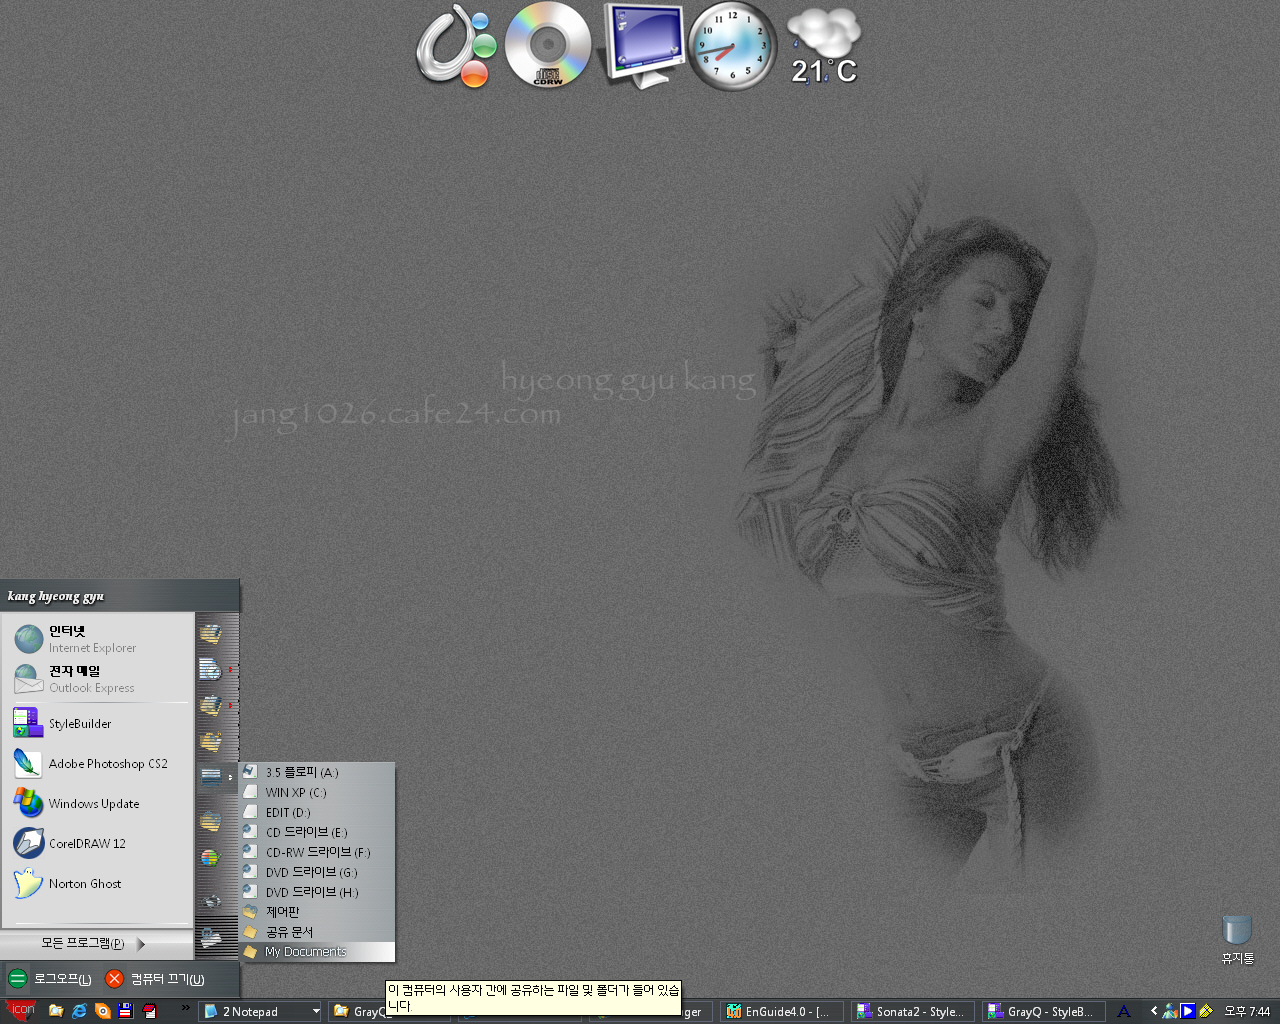Expand hidden quick launch items chevron
This screenshot has height=1024, width=1280.
coord(185,1007)
